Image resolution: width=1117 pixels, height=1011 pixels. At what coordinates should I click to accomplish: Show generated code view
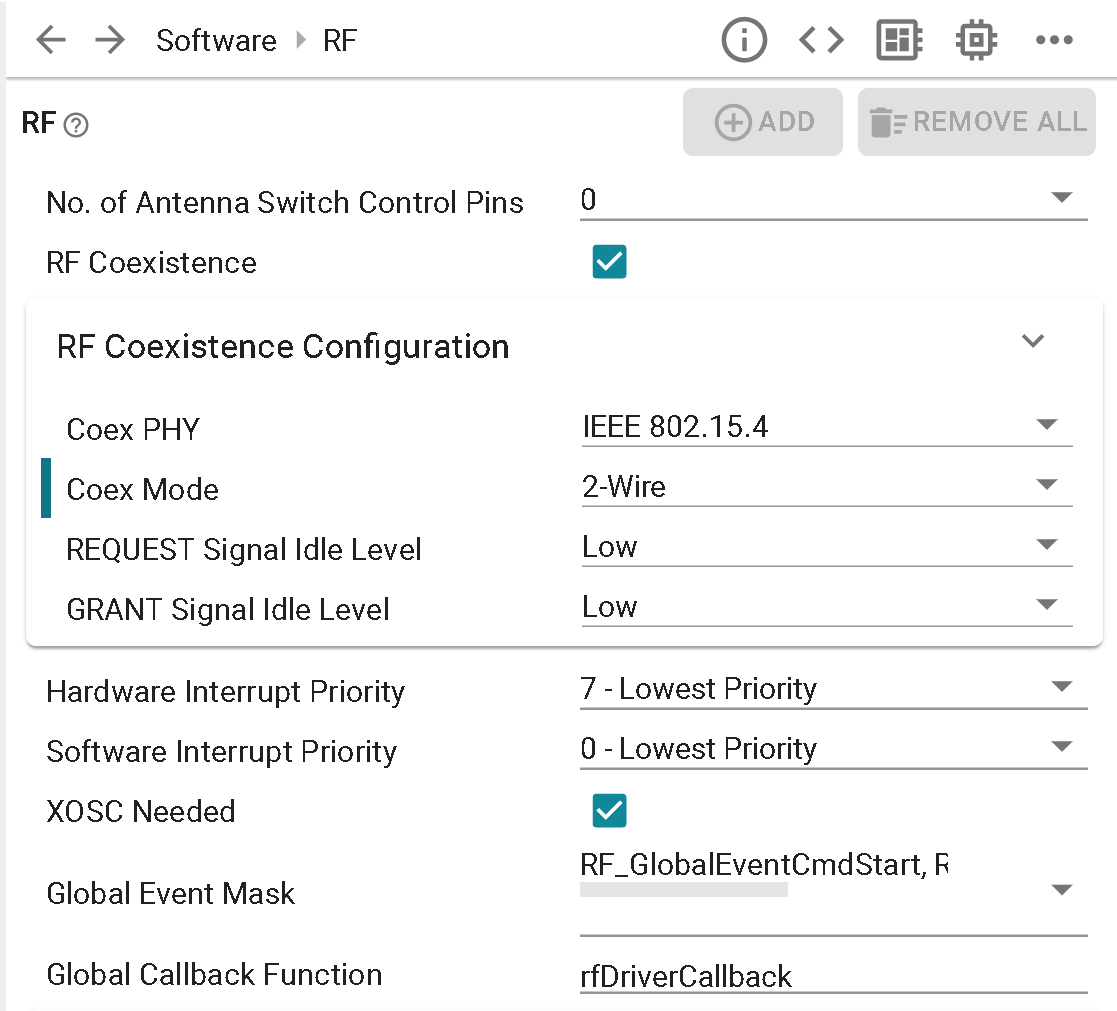[x=820, y=40]
